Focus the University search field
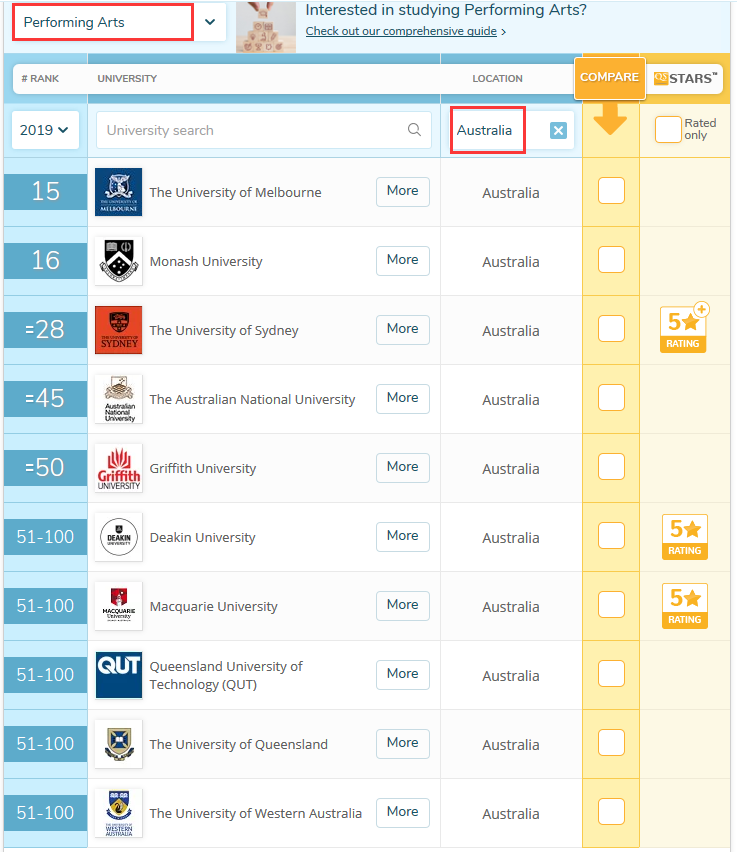 pos(264,130)
